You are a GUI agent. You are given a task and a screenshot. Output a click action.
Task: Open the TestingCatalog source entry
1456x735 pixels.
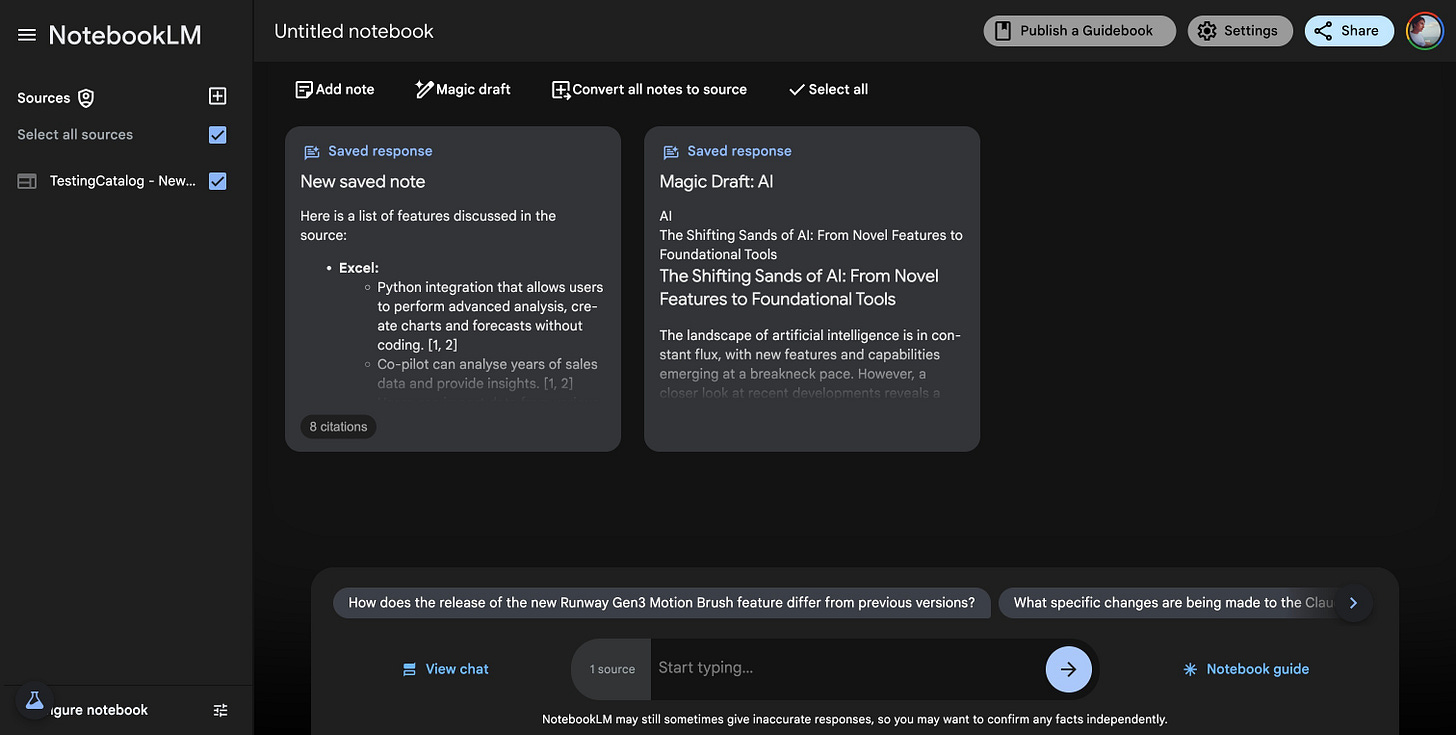pos(123,181)
